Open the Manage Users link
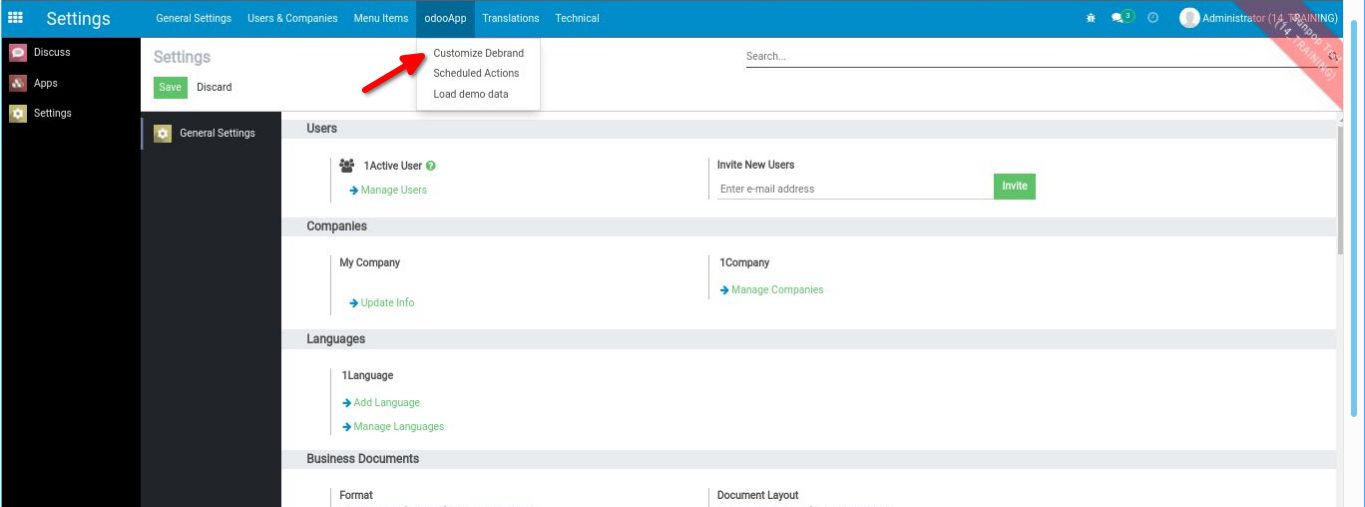The height and width of the screenshot is (507, 1365). coord(393,190)
